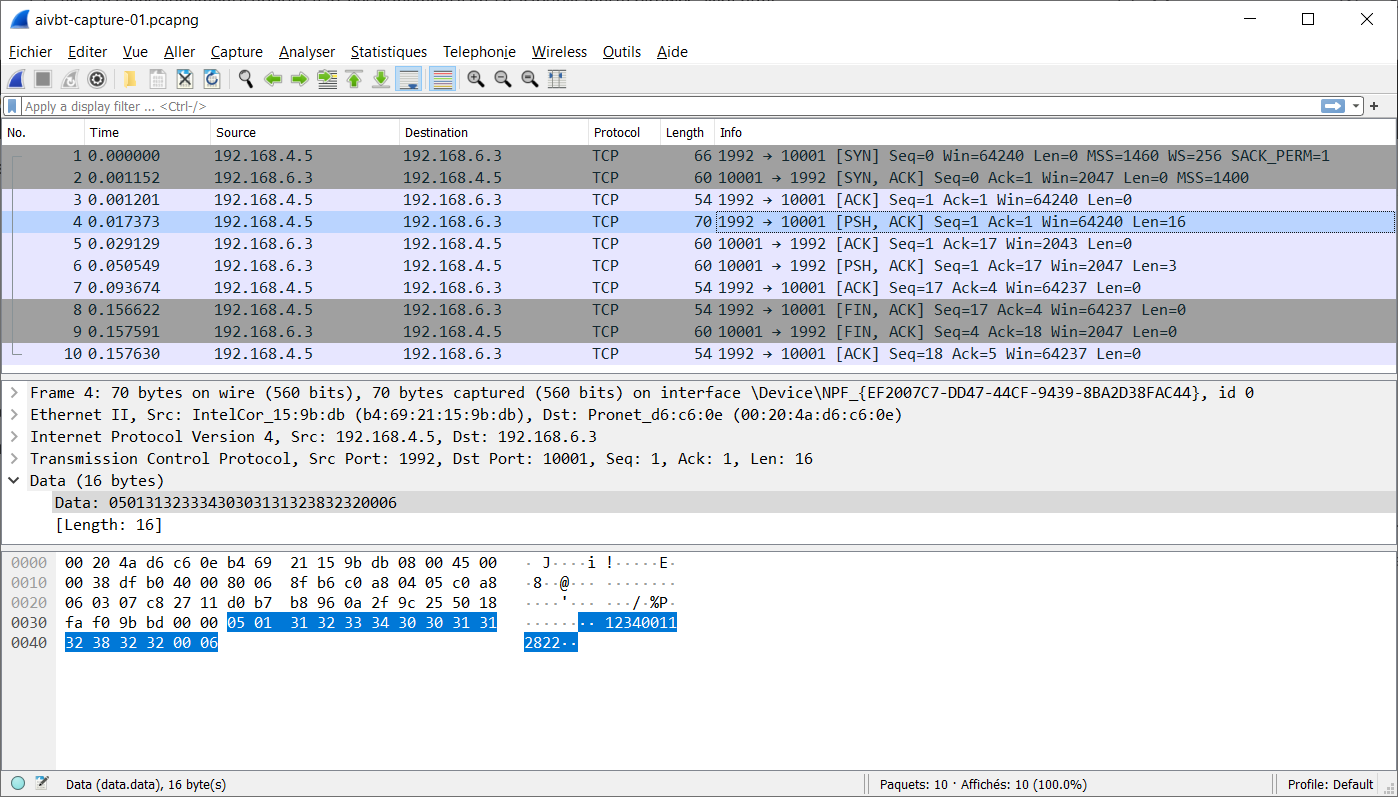Click Profile: Default in status bar

1330,785
